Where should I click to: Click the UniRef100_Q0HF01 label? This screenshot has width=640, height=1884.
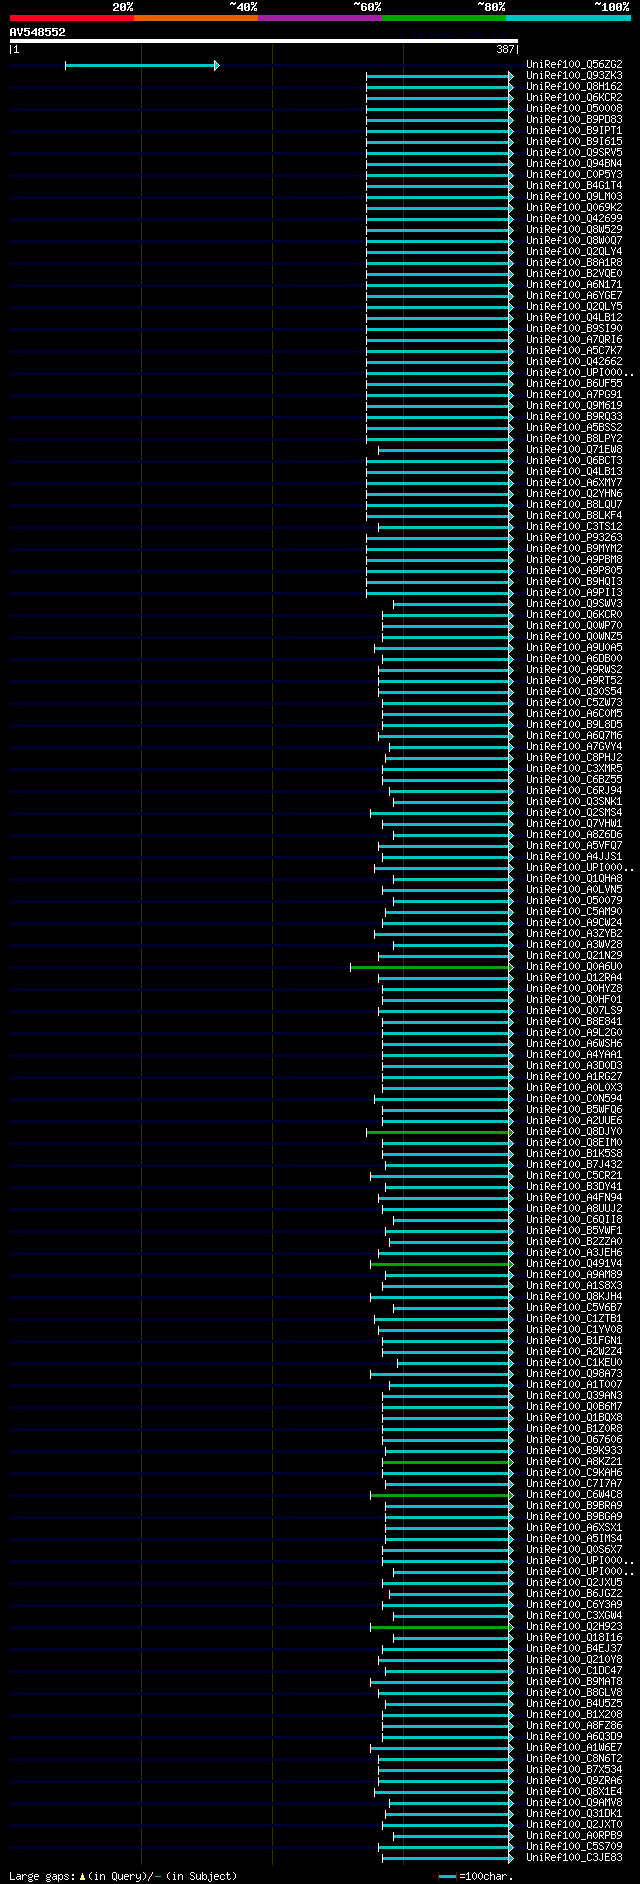574,1000
